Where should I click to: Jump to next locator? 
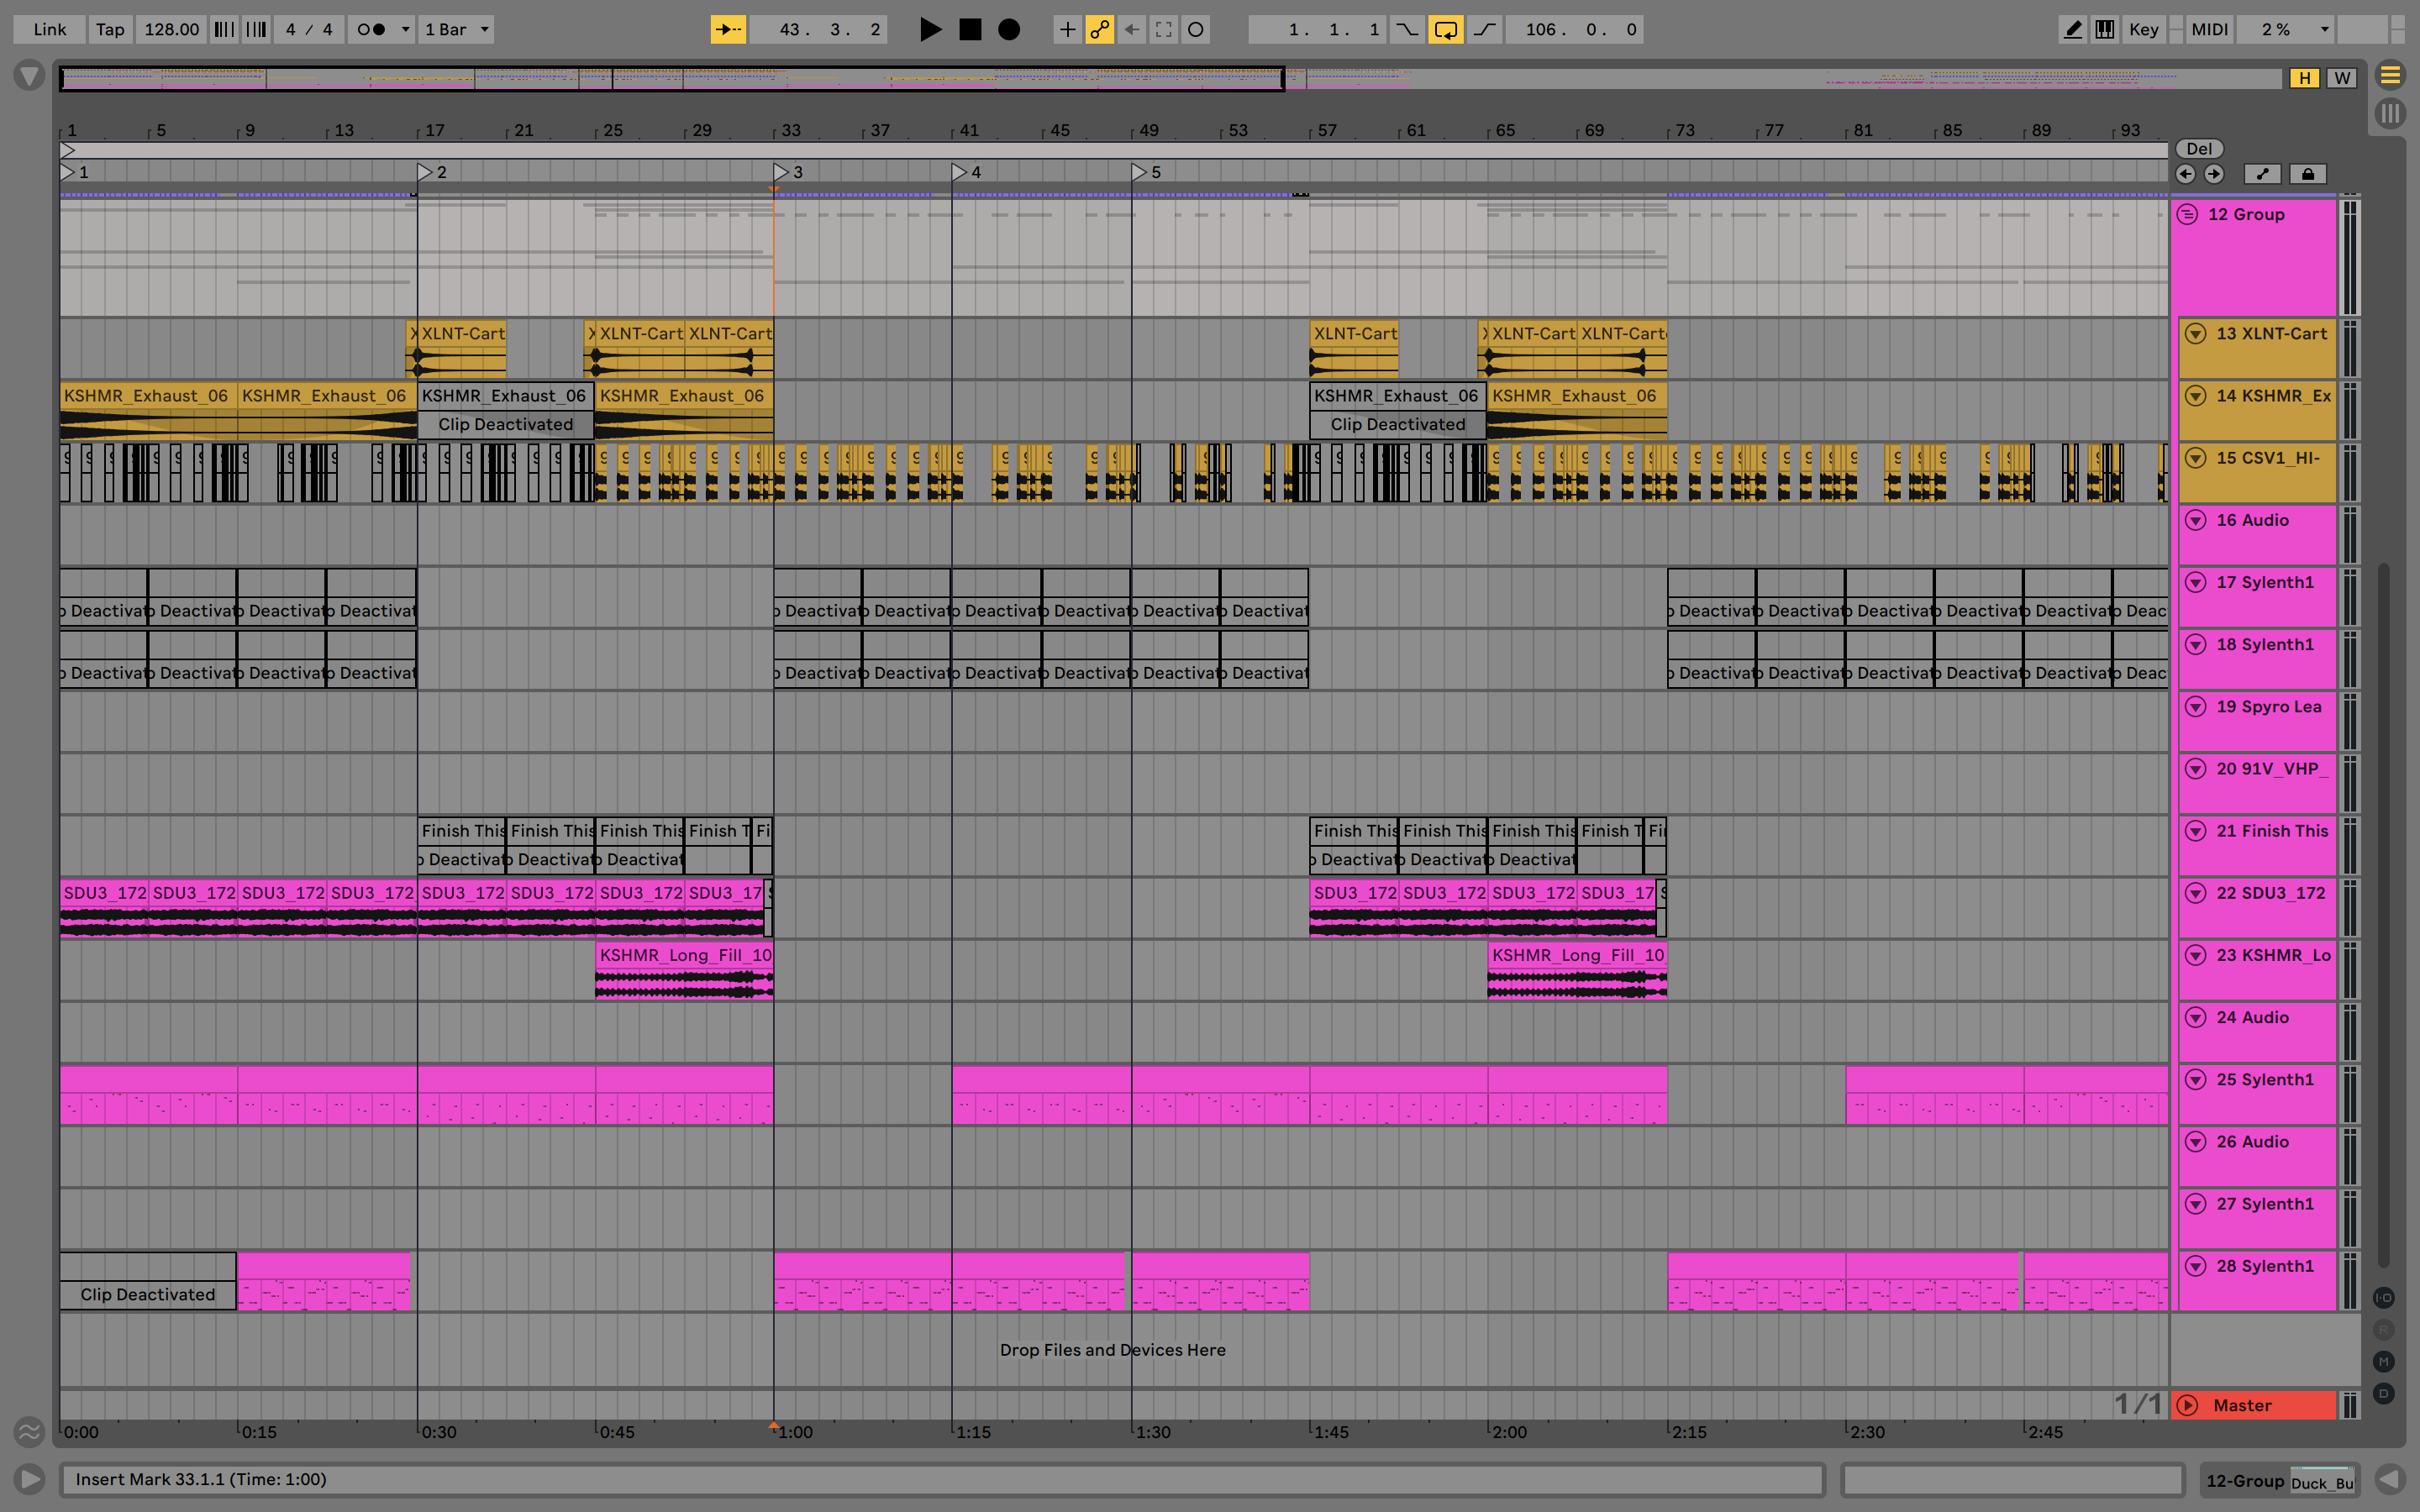click(2214, 174)
